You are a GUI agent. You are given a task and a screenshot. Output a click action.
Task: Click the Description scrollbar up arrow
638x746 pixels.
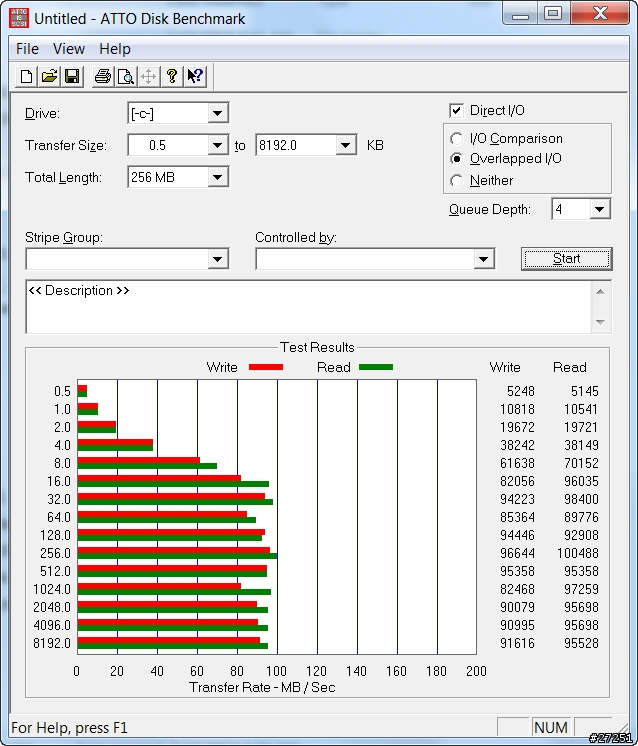600,291
